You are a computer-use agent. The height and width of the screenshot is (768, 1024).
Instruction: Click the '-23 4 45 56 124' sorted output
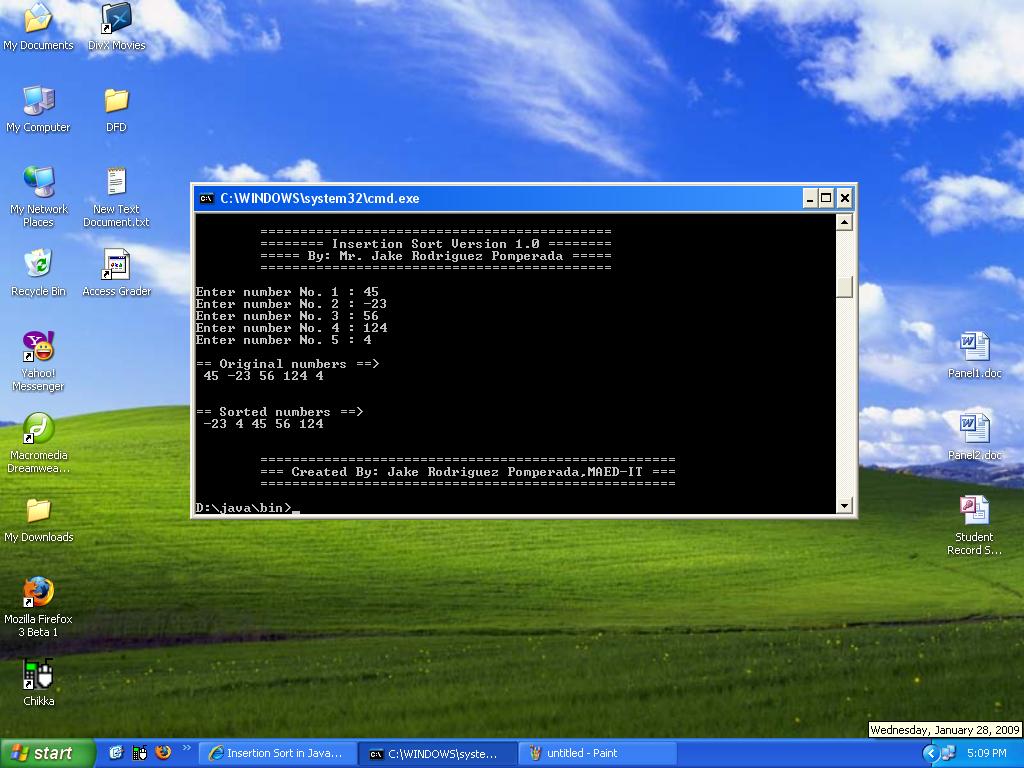[263, 424]
